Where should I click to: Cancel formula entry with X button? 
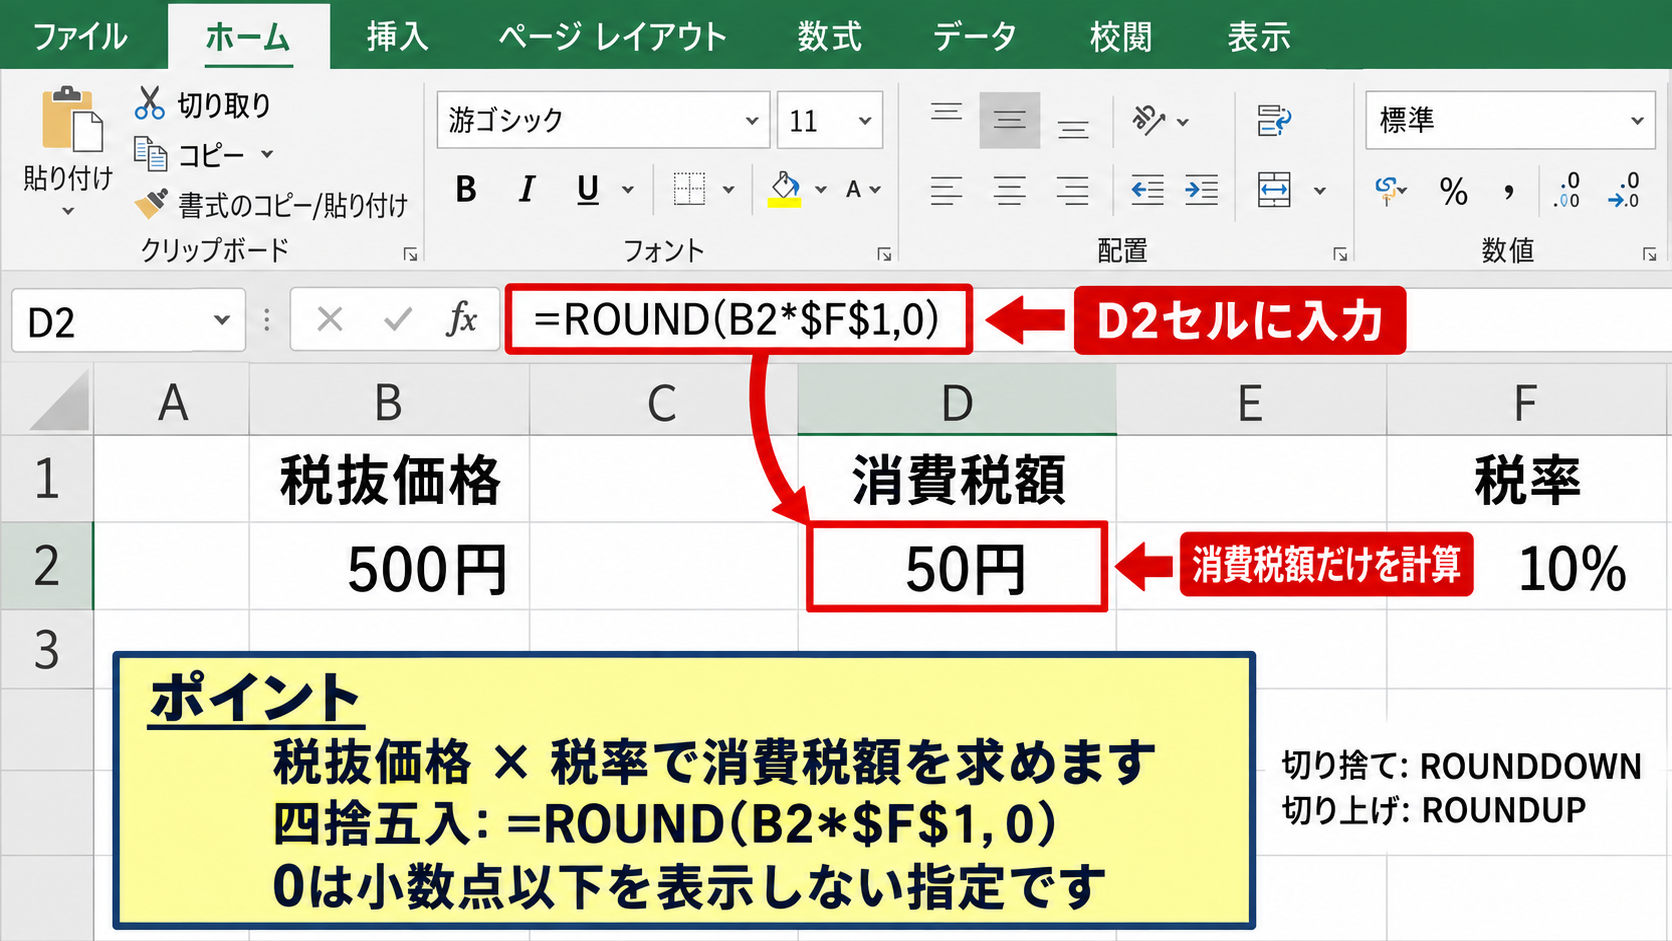coord(330,320)
